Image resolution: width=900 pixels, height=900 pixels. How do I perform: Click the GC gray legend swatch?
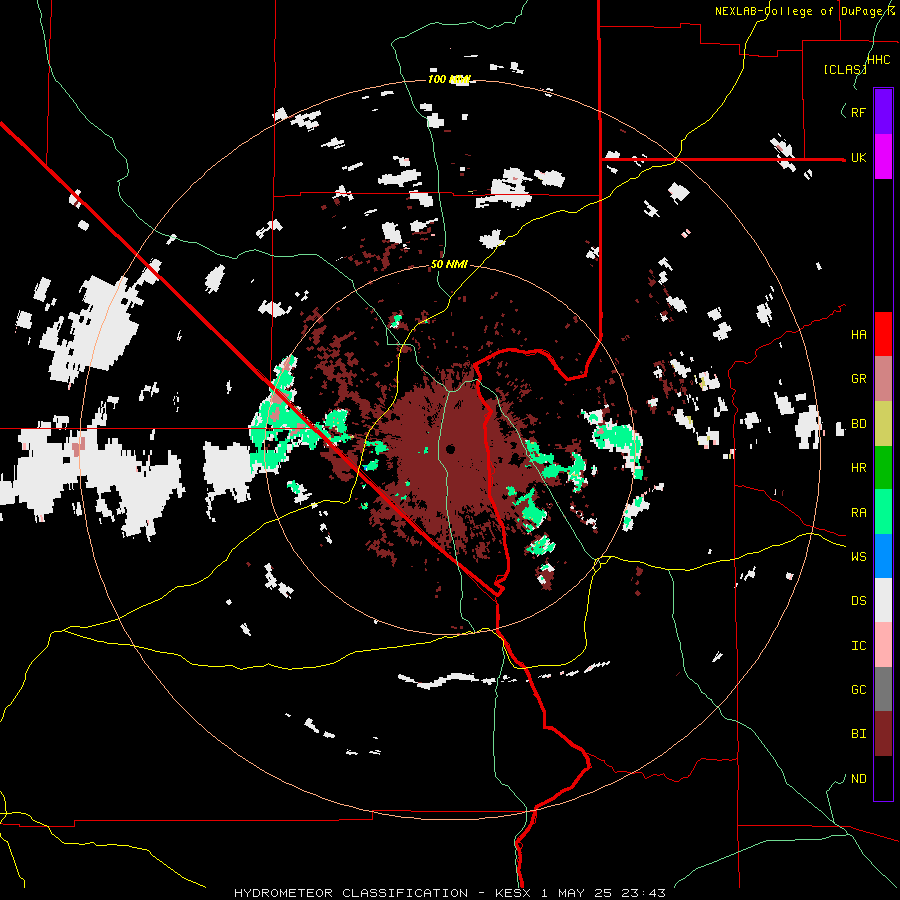pyautogui.click(x=883, y=689)
